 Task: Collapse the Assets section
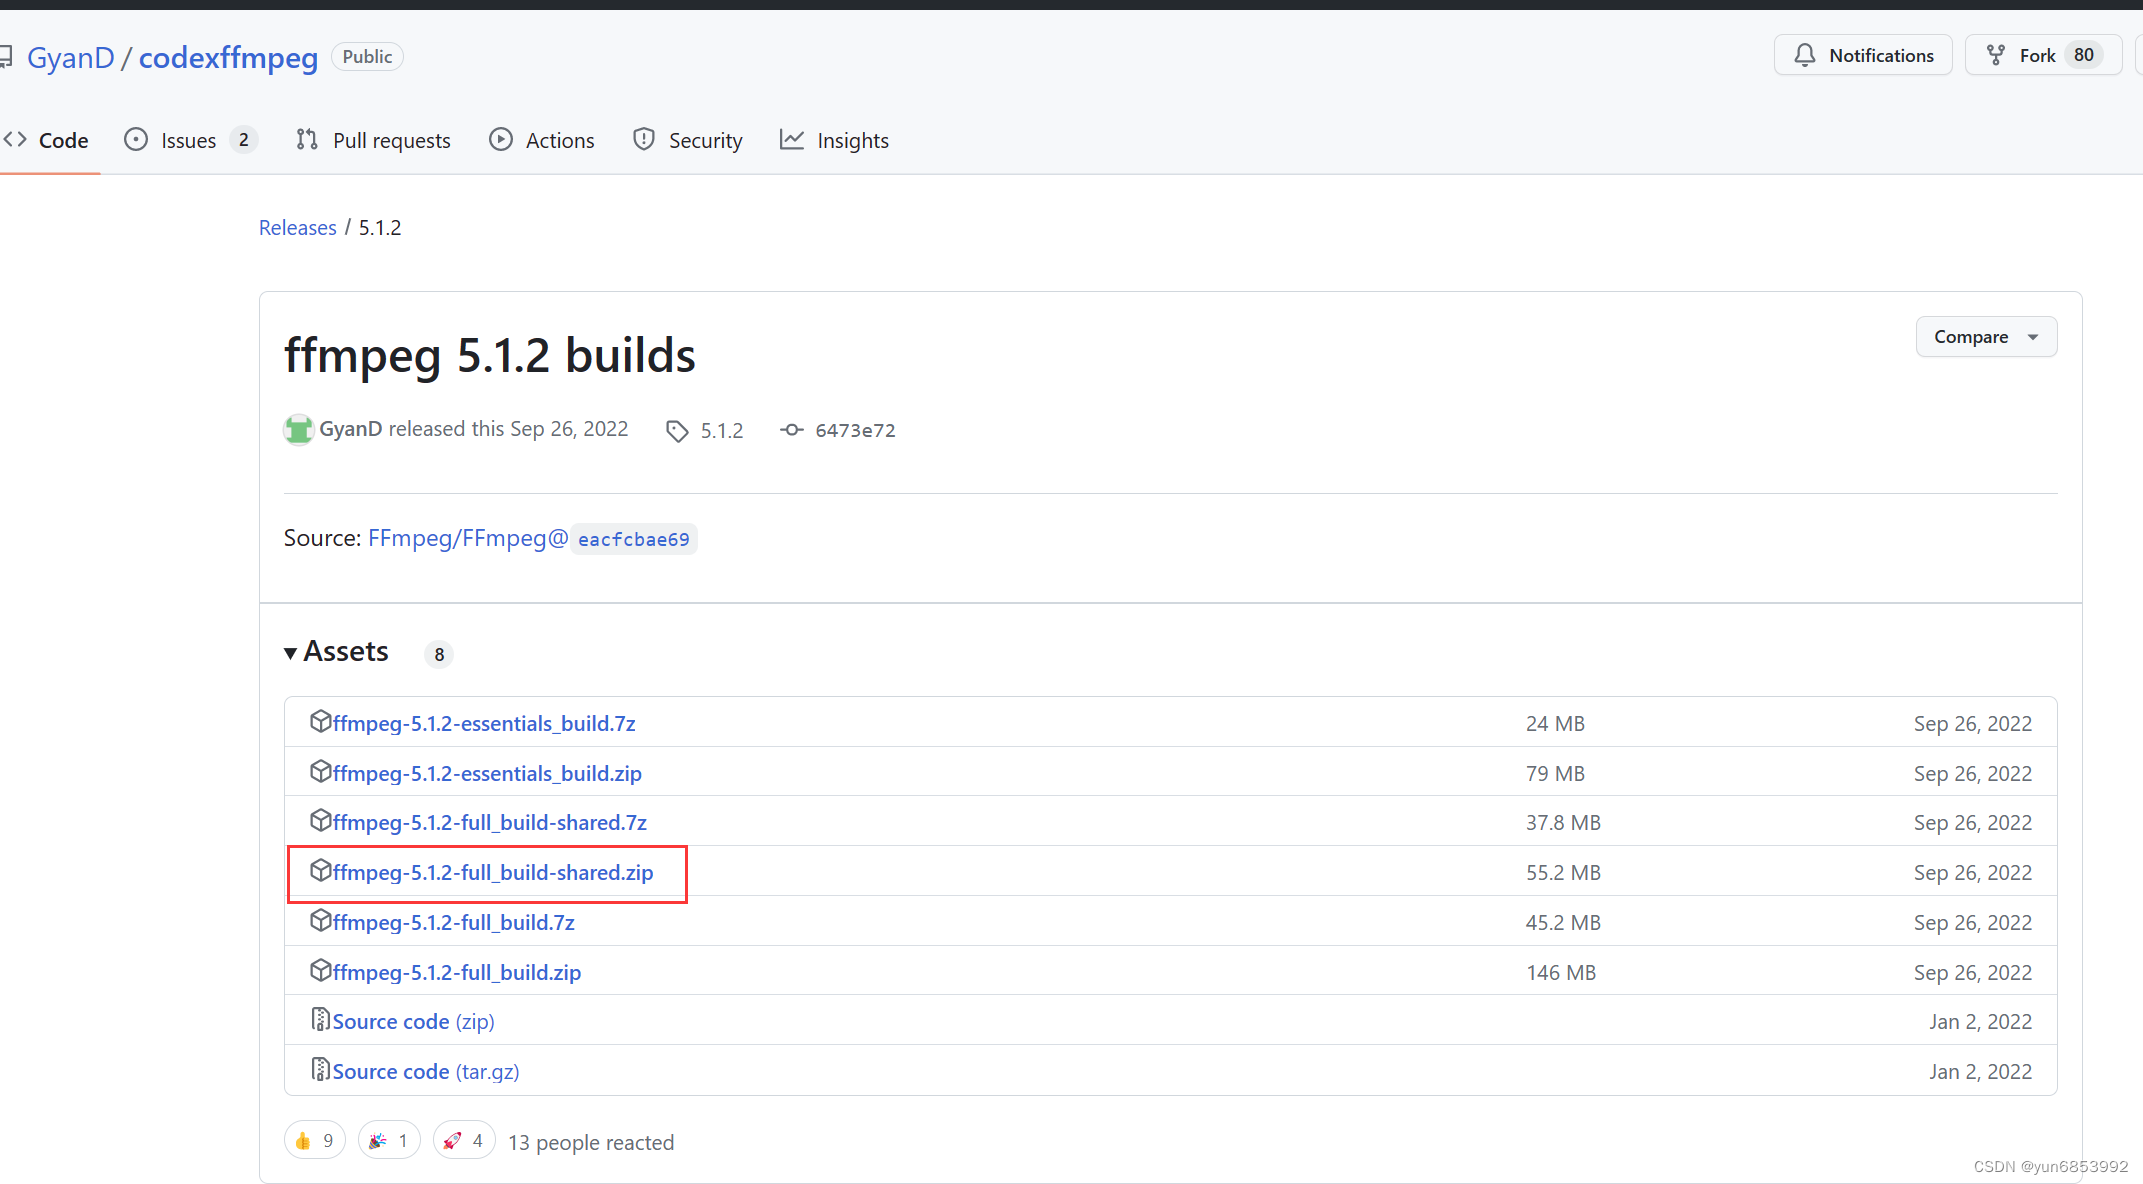tap(336, 652)
